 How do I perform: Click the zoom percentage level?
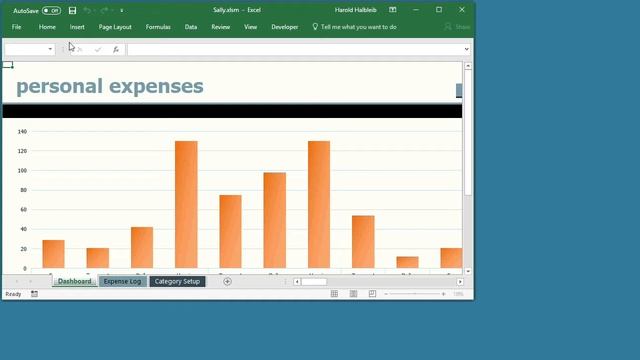point(458,294)
